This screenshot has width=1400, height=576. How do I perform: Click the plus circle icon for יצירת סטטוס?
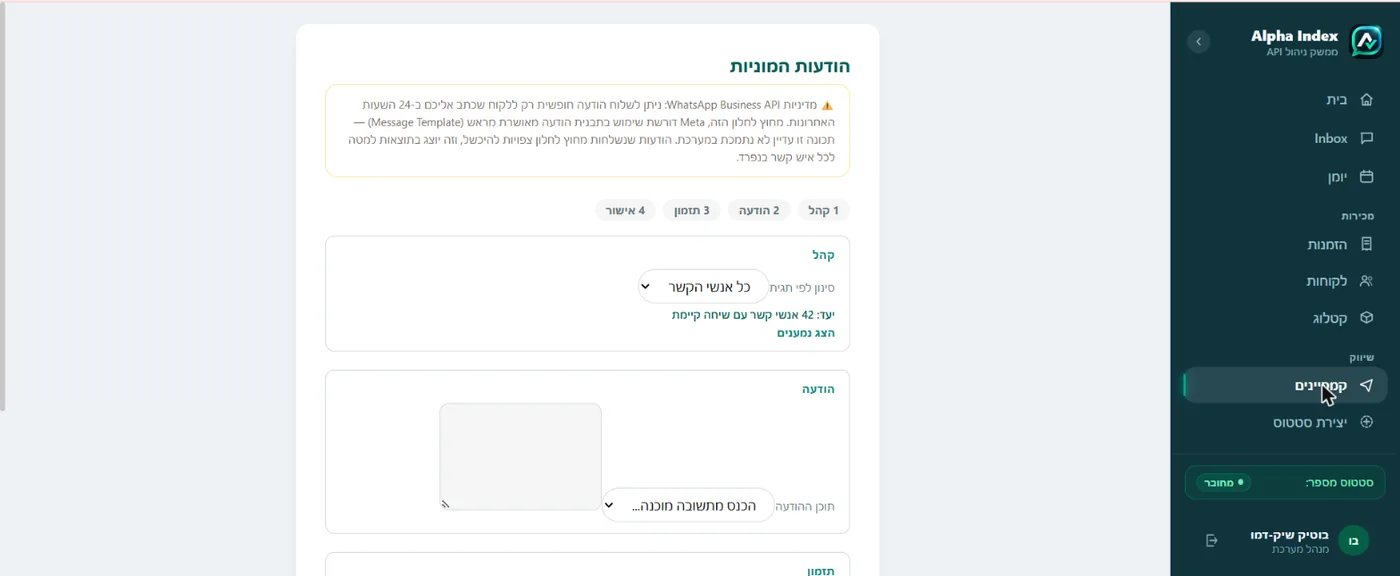[1366, 422]
